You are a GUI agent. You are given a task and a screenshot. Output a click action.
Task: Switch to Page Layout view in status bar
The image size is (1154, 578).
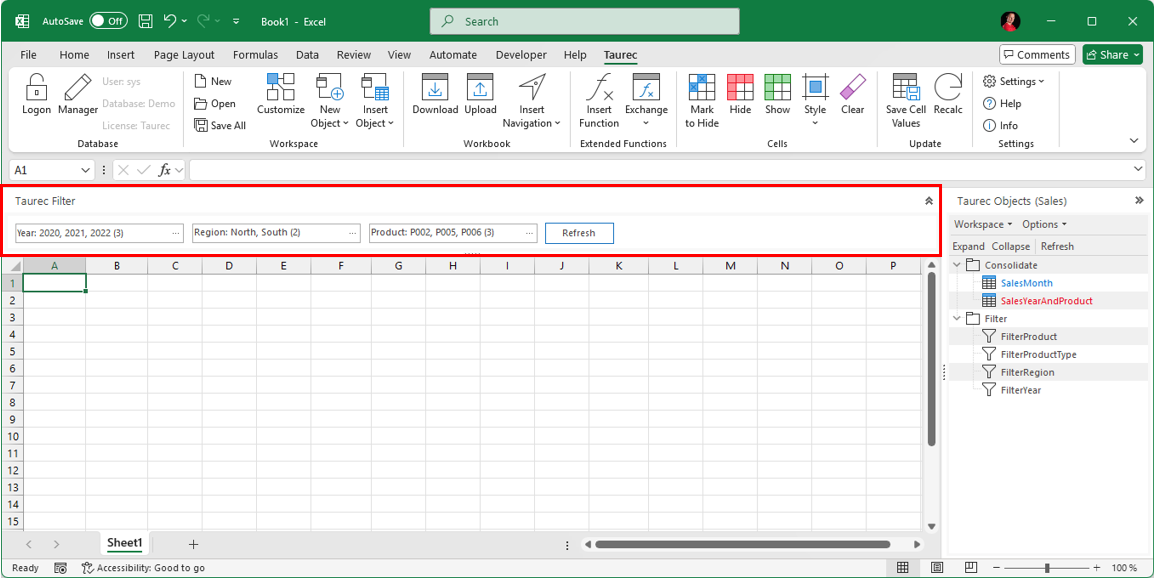point(937,568)
